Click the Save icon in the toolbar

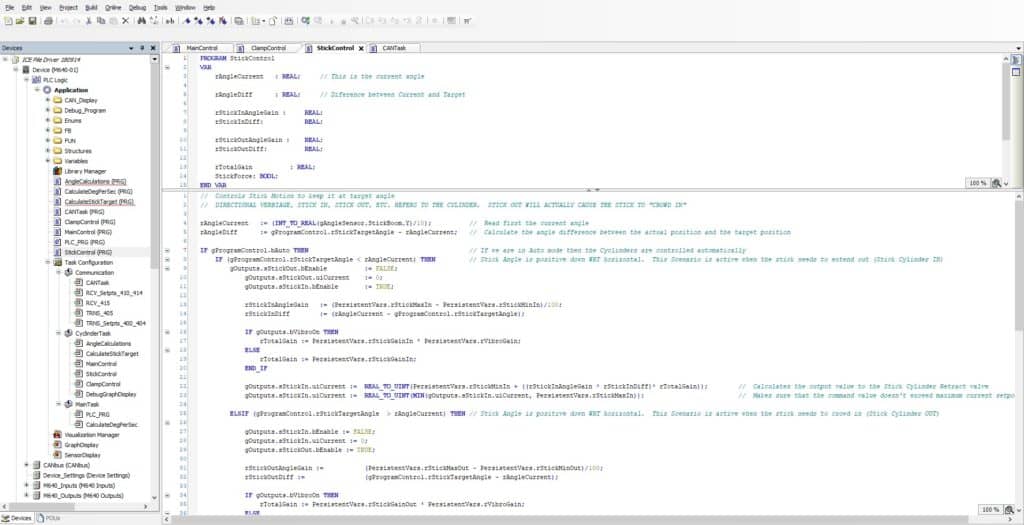coord(33,20)
